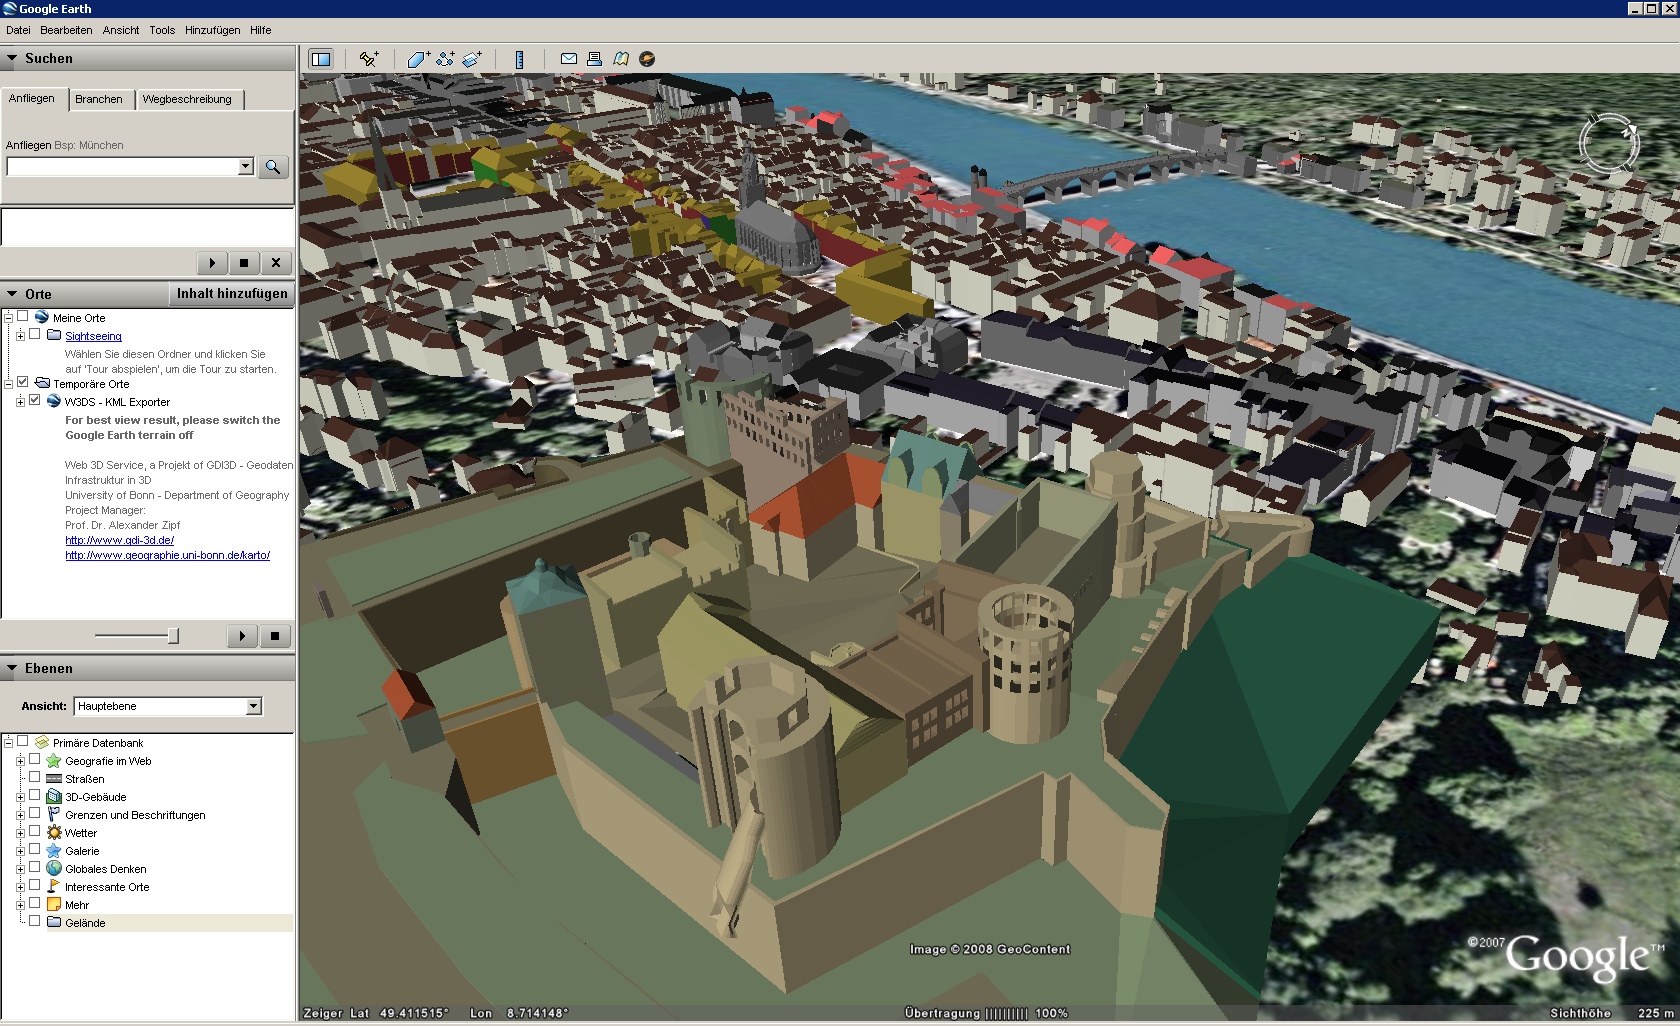Expand the W3DS - KML Exporter node
Image resolution: width=1680 pixels, height=1026 pixels.
20,401
